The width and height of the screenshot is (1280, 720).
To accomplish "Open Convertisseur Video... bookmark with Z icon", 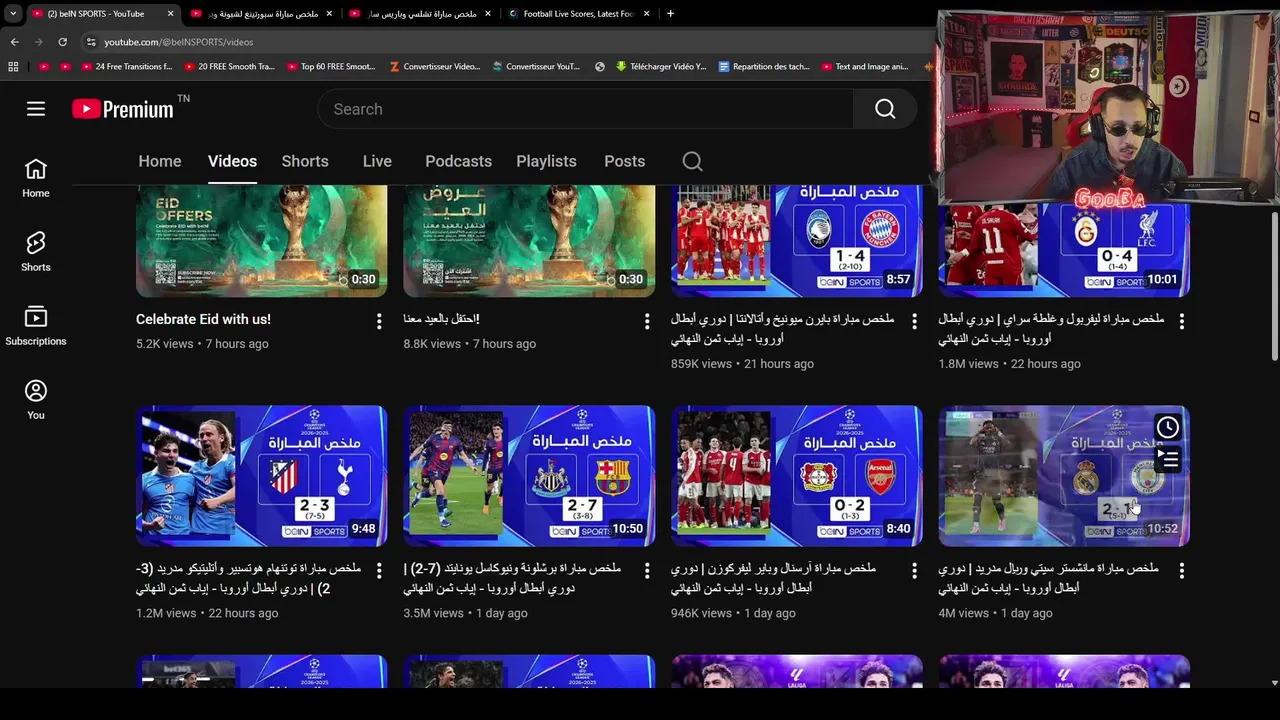I will pos(435,67).
